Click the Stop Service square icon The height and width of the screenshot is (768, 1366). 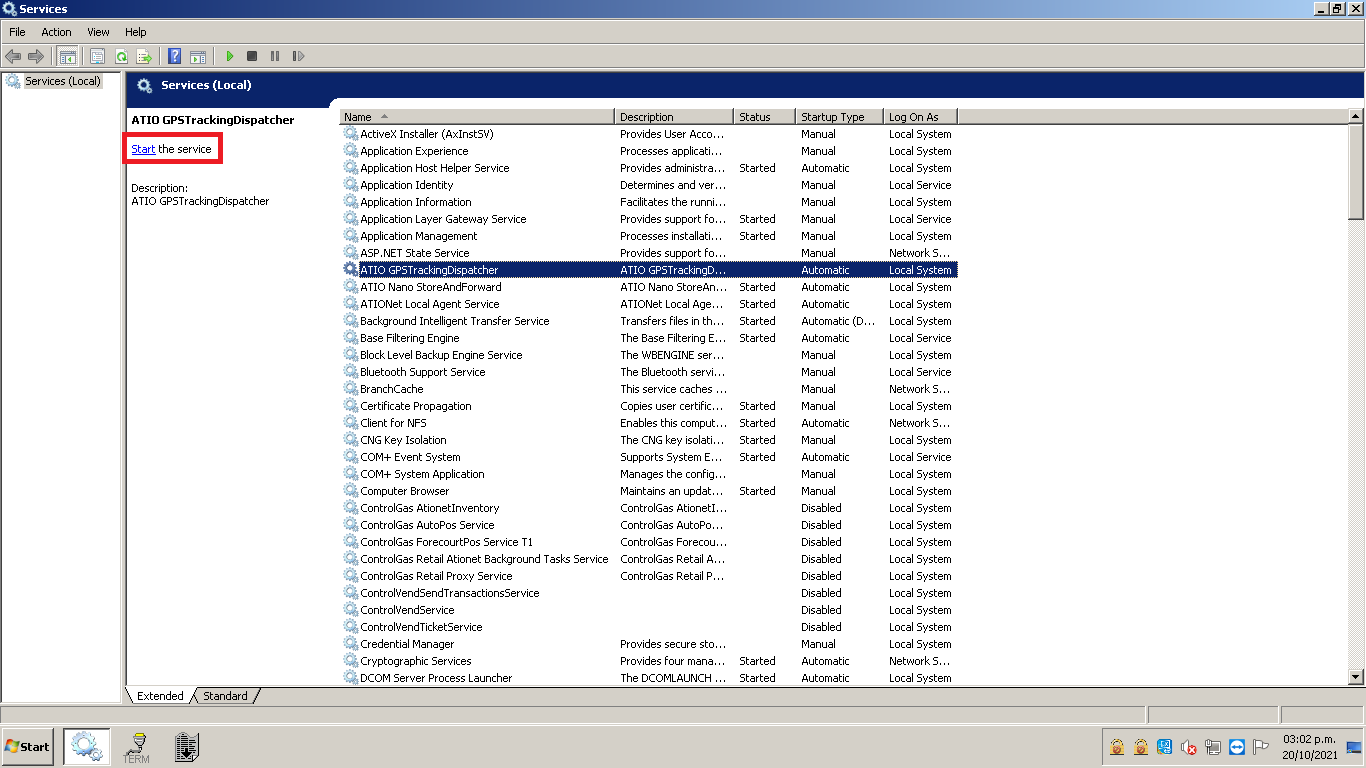coord(252,57)
